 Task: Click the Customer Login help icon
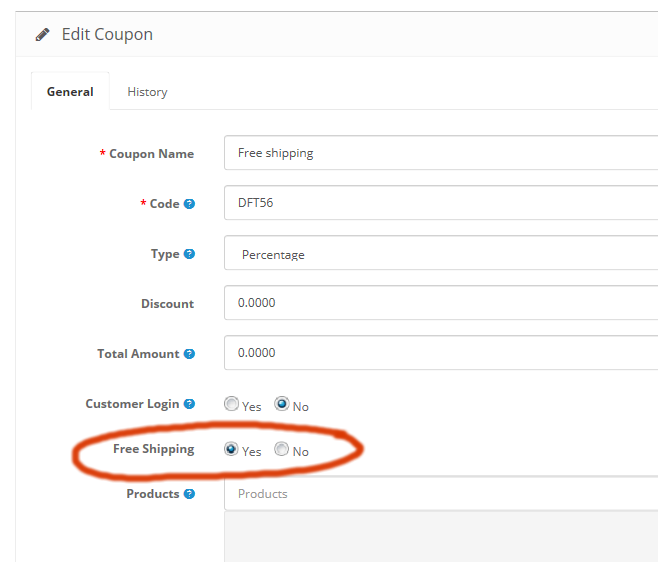pos(189,404)
